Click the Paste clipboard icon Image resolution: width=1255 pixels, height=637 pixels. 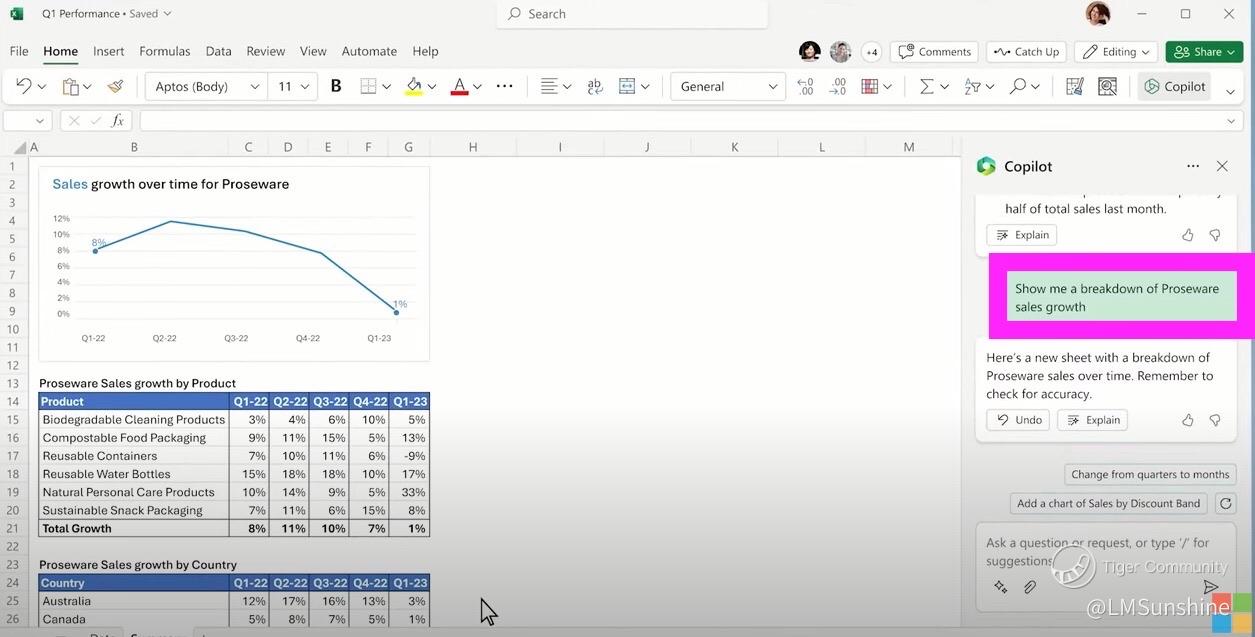click(x=70, y=87)
